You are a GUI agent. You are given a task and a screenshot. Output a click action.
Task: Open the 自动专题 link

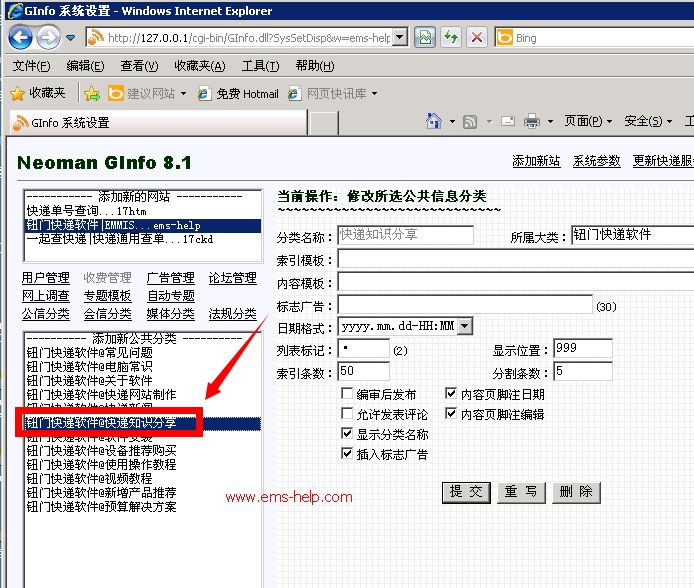171,296
